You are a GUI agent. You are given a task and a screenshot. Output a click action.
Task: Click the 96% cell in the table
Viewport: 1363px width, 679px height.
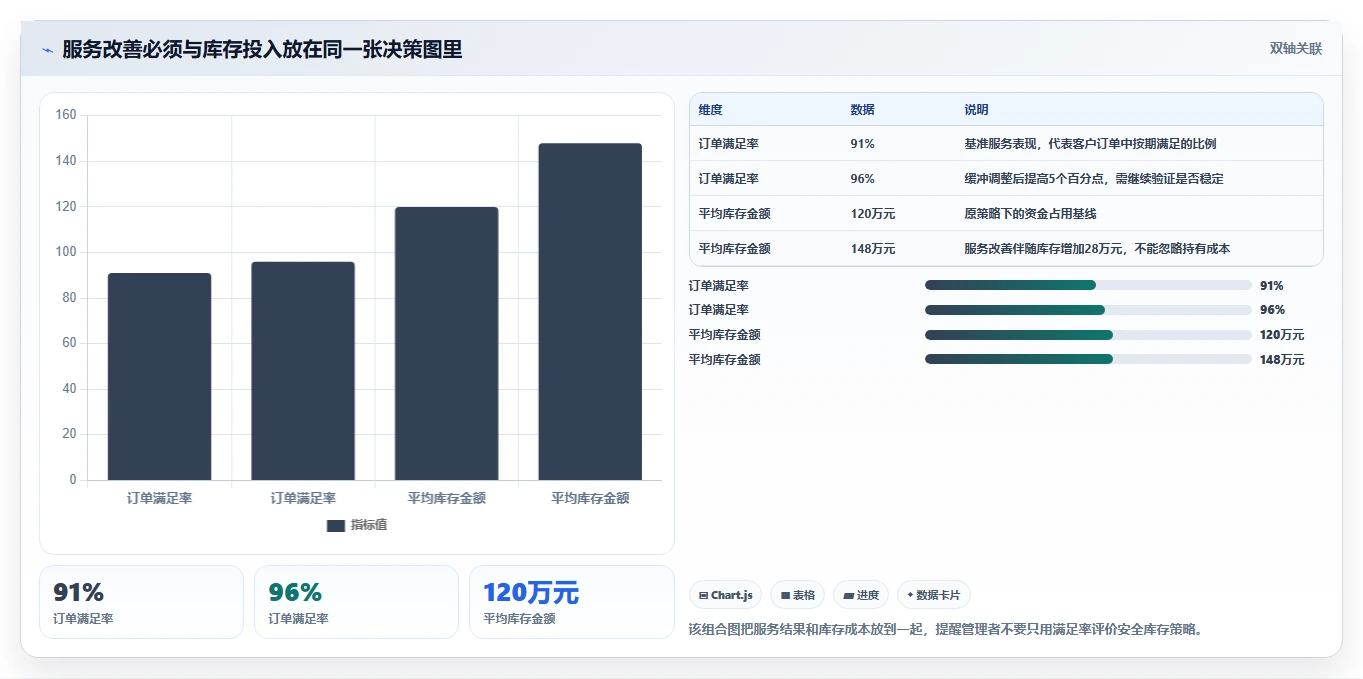pyautogui.click(x=862, y=179)
